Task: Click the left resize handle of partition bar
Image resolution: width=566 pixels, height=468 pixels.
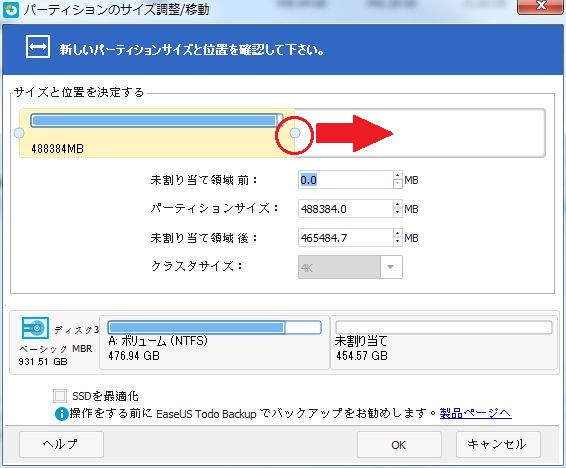Action: pyautogui.click(x=19, y=133)
